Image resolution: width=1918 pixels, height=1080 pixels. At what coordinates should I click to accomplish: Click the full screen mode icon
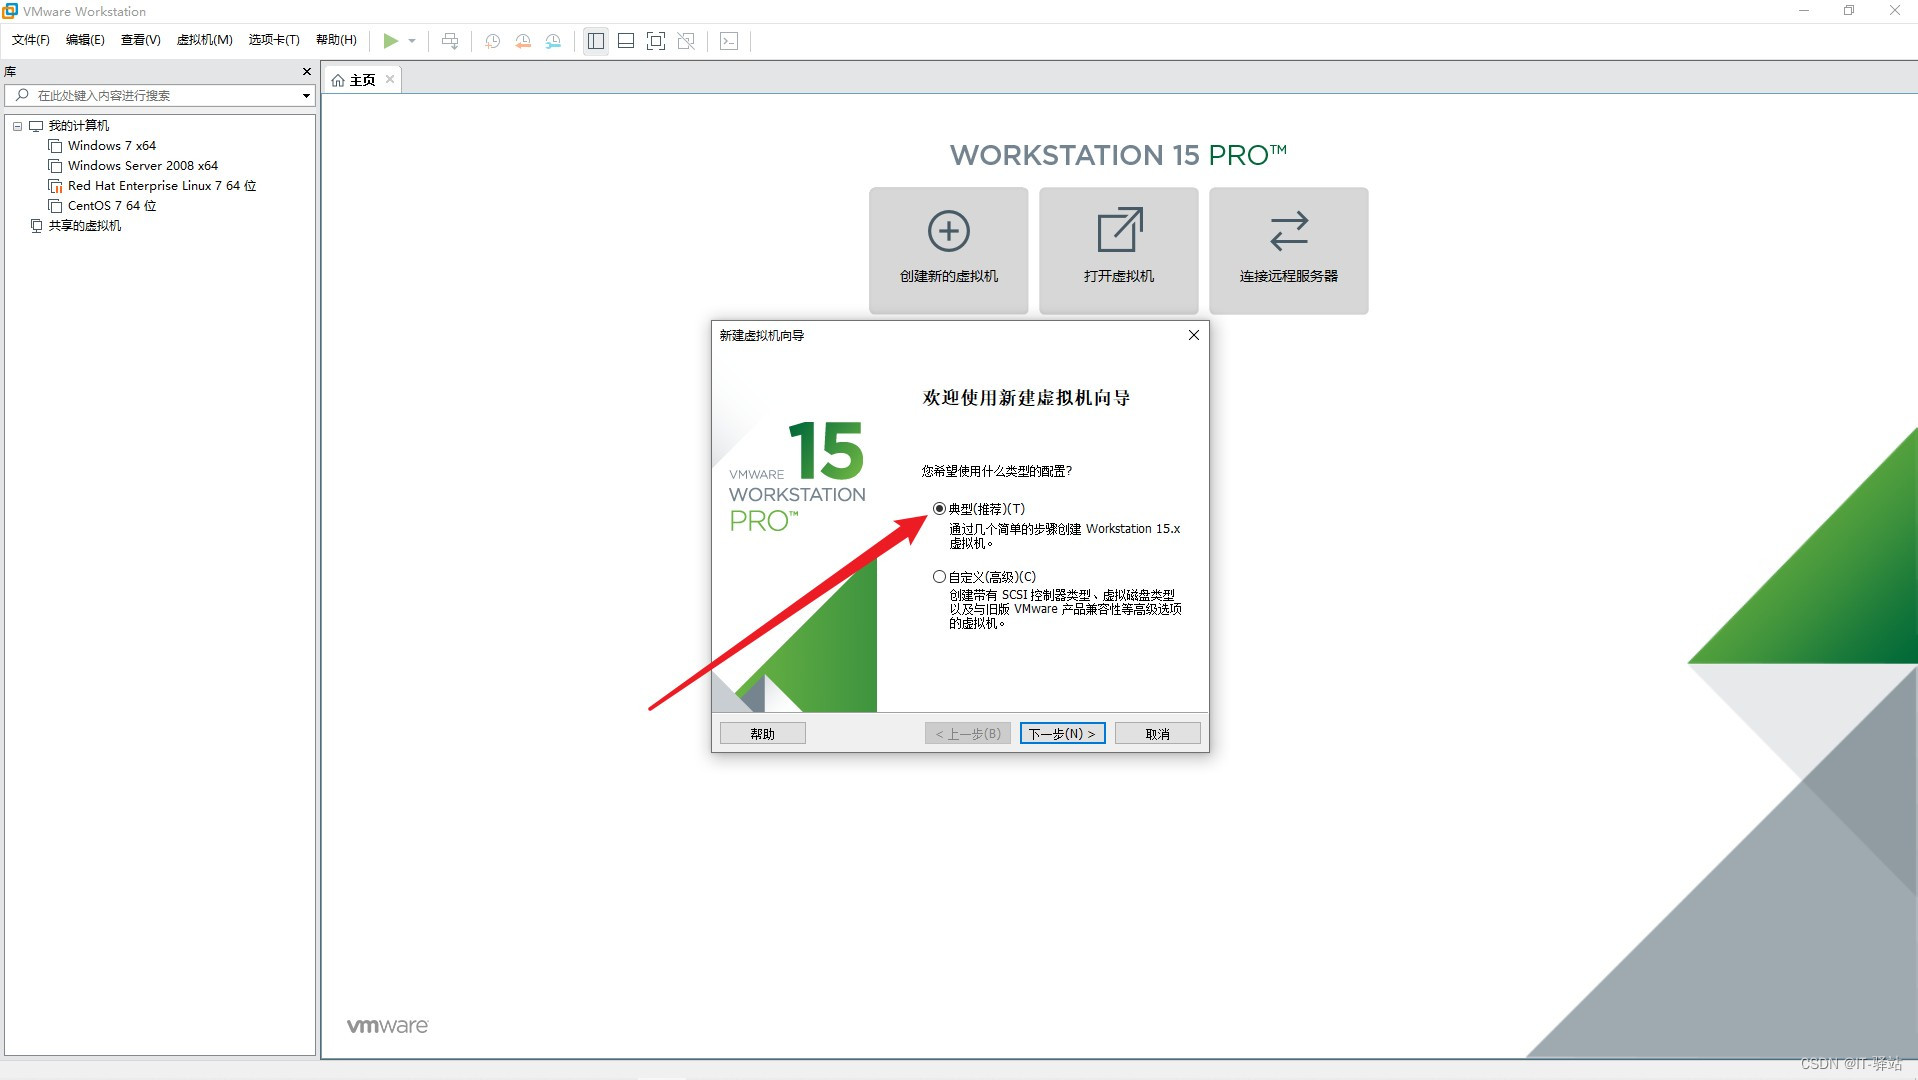[656, 41]
